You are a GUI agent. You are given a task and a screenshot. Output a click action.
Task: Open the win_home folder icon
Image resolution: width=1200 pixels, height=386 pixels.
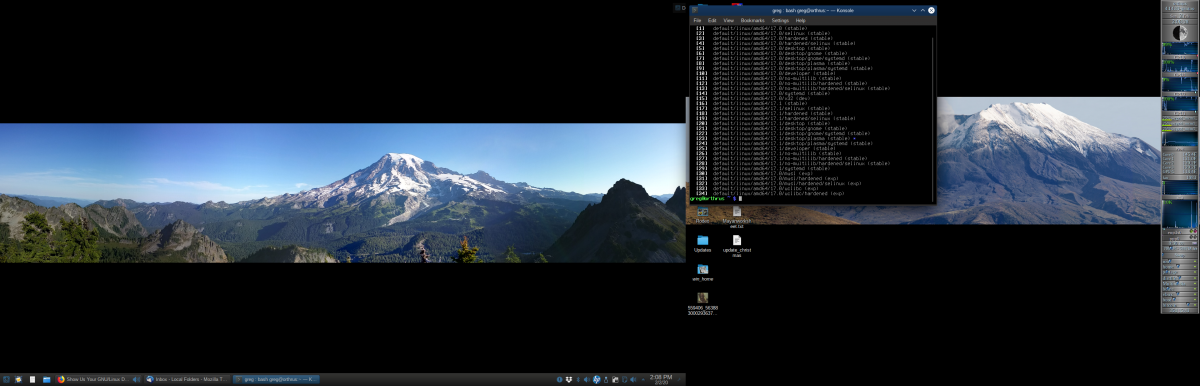pyautogui.click(x=702, y=272)
